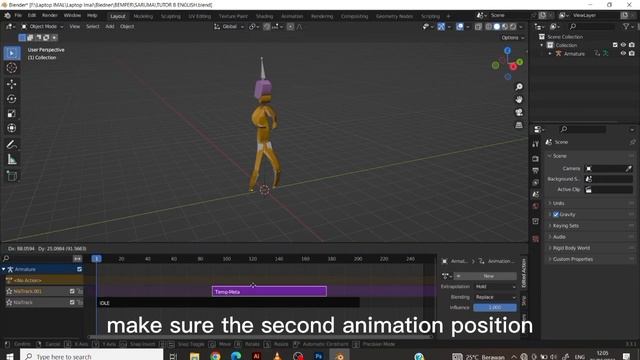Screen dimensions: 640x360
Task: Choose the Rotate tool
Action: point(11,99)
